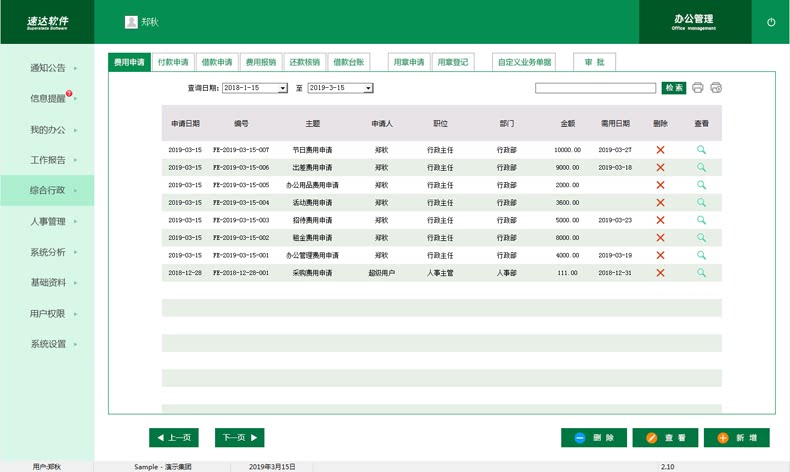Switch to the 费用申请 tab
Screen dimensions: 790x472
pos(129,62)
